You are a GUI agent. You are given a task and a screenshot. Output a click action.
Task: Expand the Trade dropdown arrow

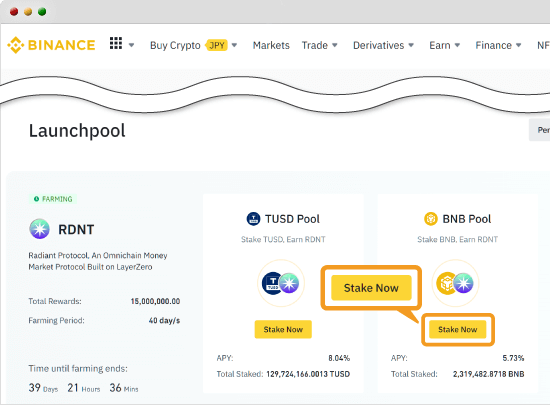(335, 45)
